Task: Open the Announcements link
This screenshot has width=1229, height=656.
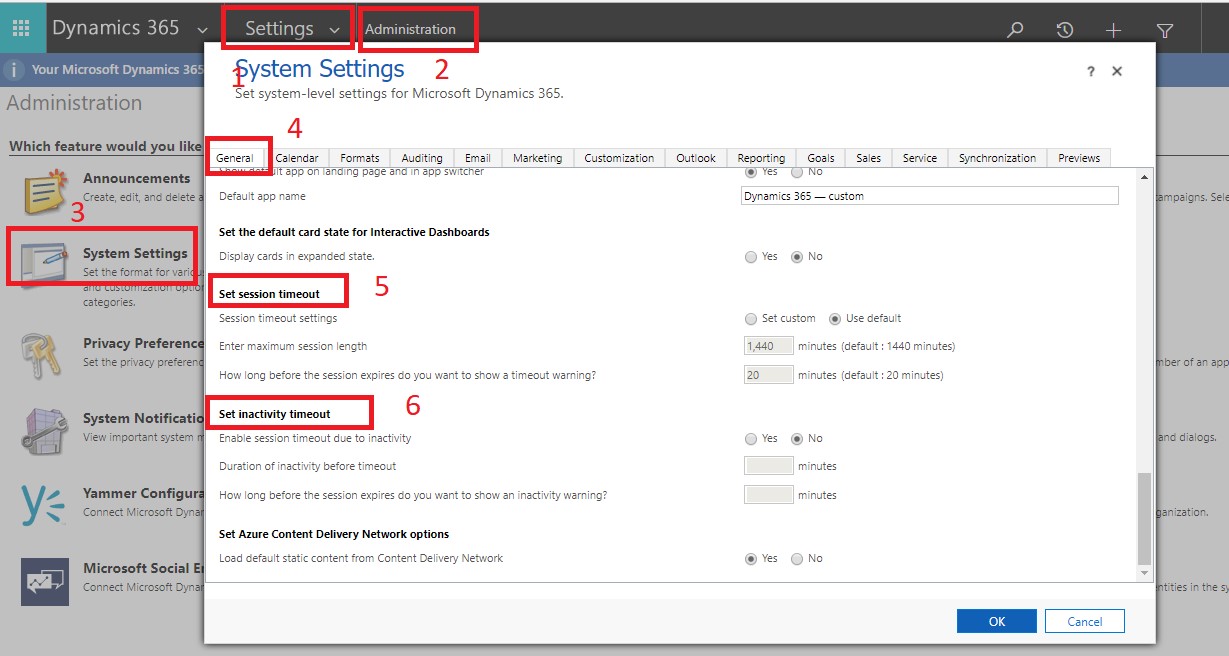Action: (x=137, y=179)
